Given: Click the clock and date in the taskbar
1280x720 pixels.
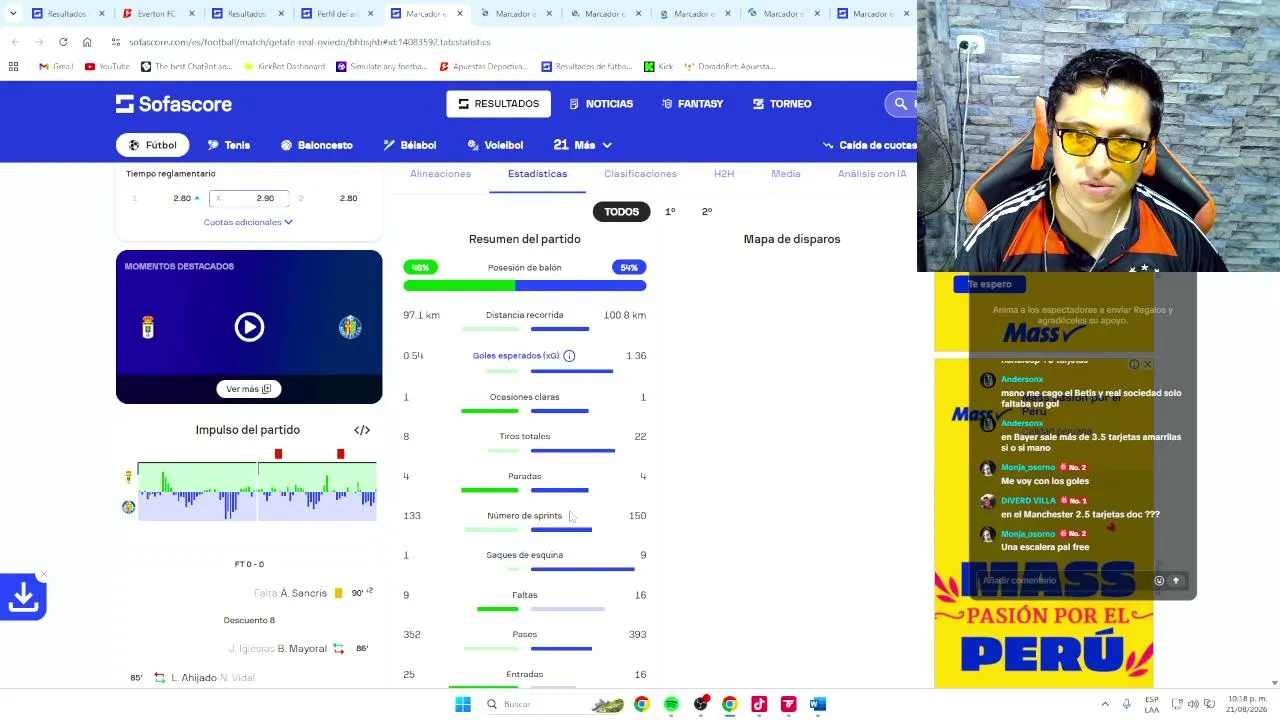Looking at the screenshot, I should point(1245,704).
